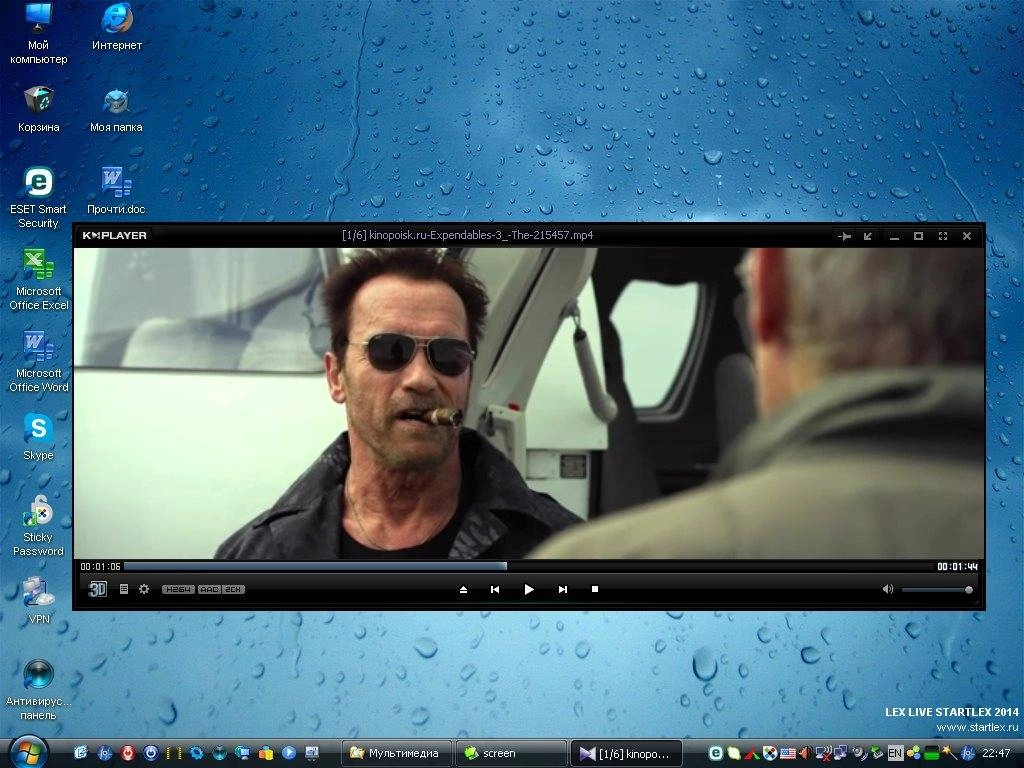This screenshot has height=768, width=1024.
Task: Select the Моя папка desktop icon
Action: [116, 109]
